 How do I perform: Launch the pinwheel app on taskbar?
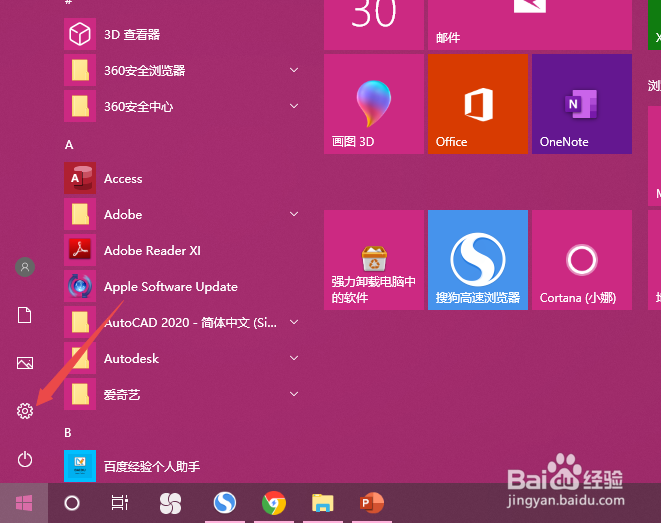(x=170, y=503)
